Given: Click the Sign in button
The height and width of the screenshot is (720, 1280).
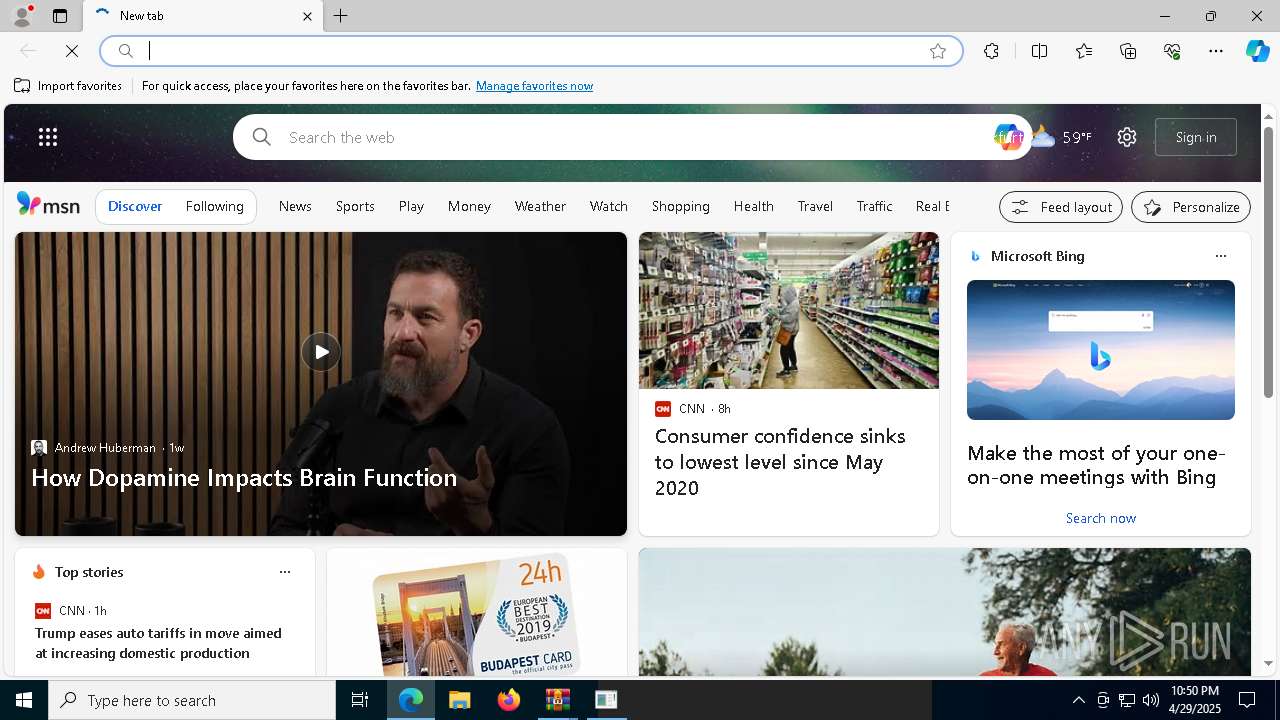Looking at the screenshot, I should coord(1196,137).
